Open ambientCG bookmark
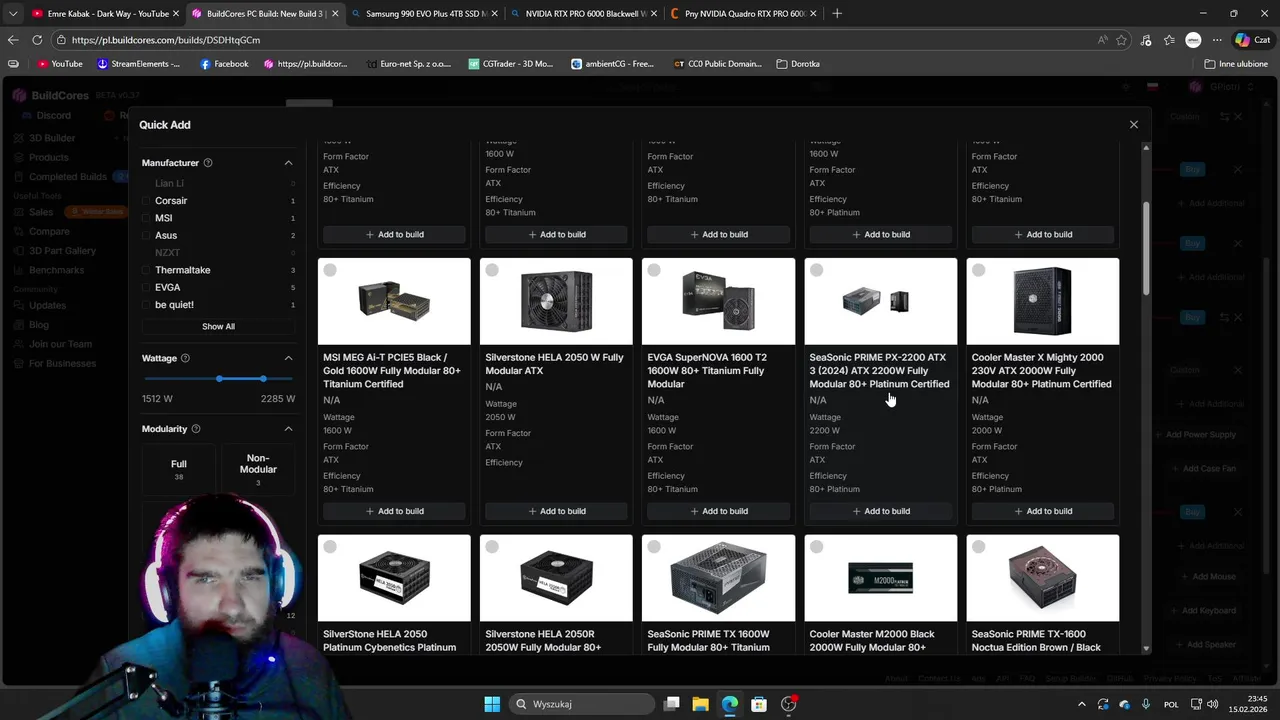 point(612,64)
